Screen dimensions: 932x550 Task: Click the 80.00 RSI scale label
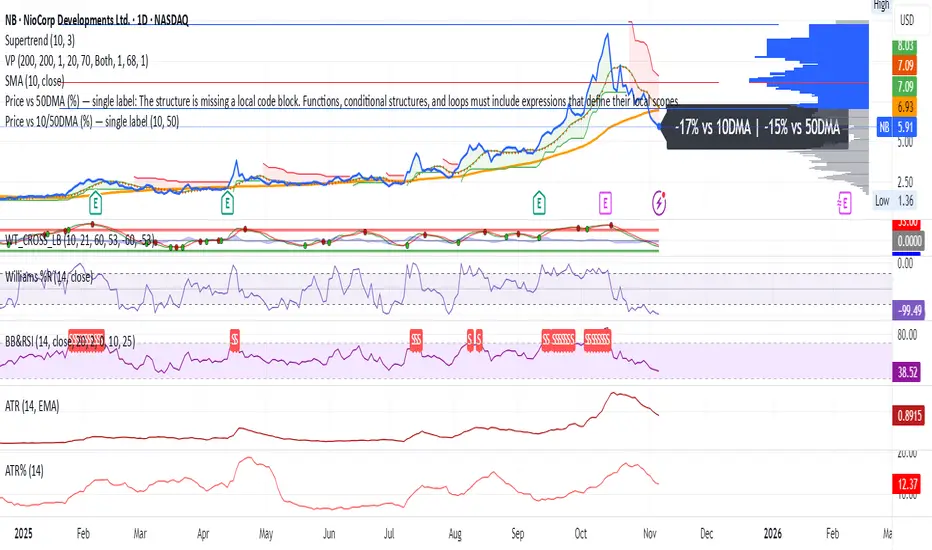(907, 335)
